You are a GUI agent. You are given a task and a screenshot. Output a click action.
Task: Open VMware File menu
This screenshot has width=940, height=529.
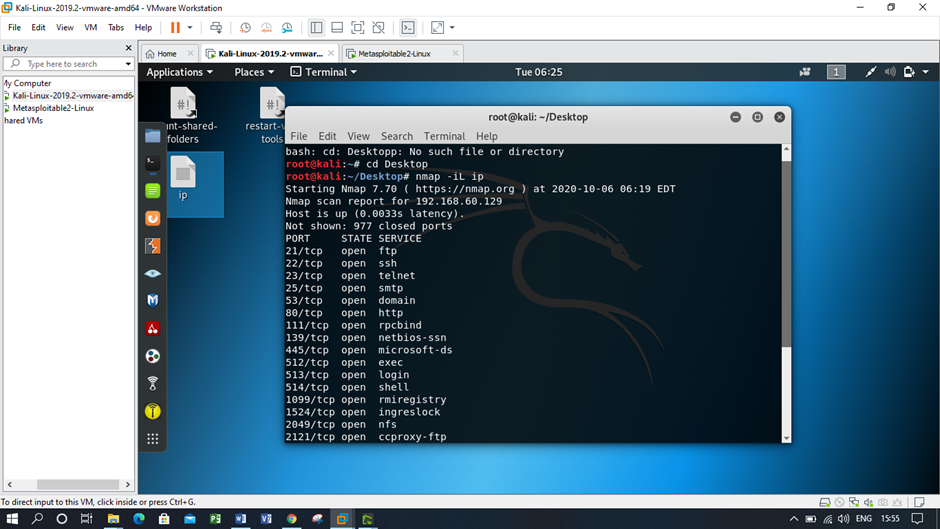point(14,28)
